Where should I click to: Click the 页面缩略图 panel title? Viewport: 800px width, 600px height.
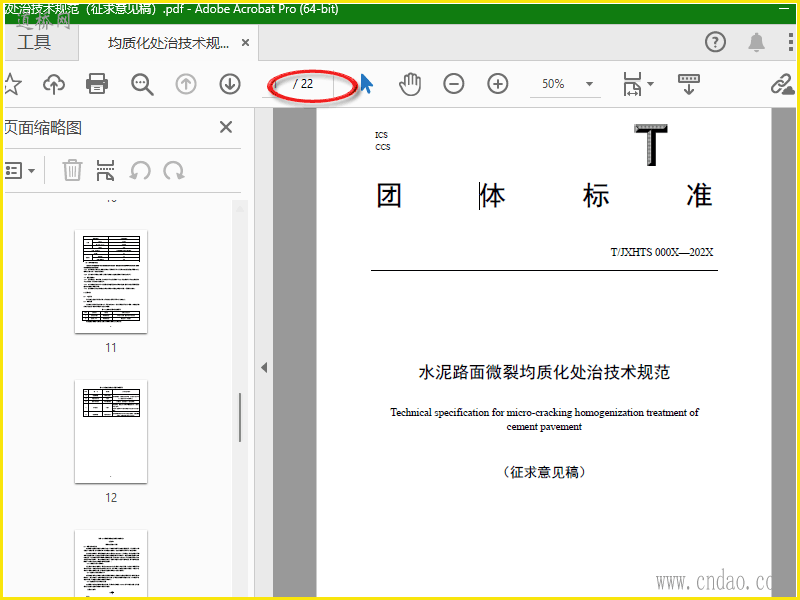(43, 127)
